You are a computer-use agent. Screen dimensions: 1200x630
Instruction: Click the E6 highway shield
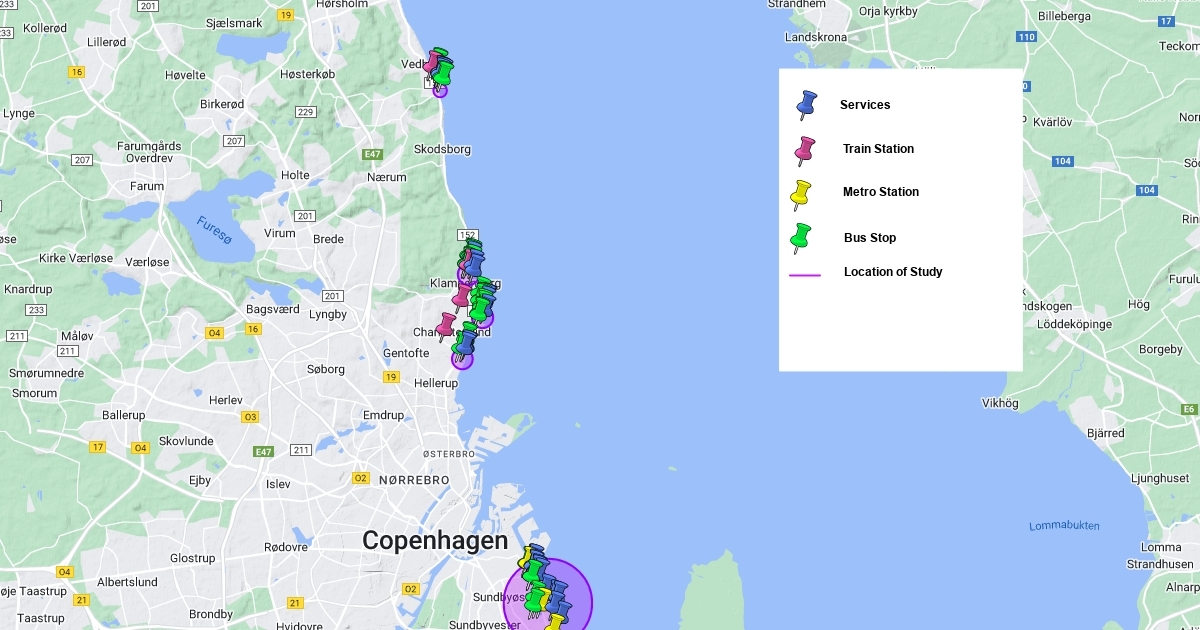tap(1189, 409)
